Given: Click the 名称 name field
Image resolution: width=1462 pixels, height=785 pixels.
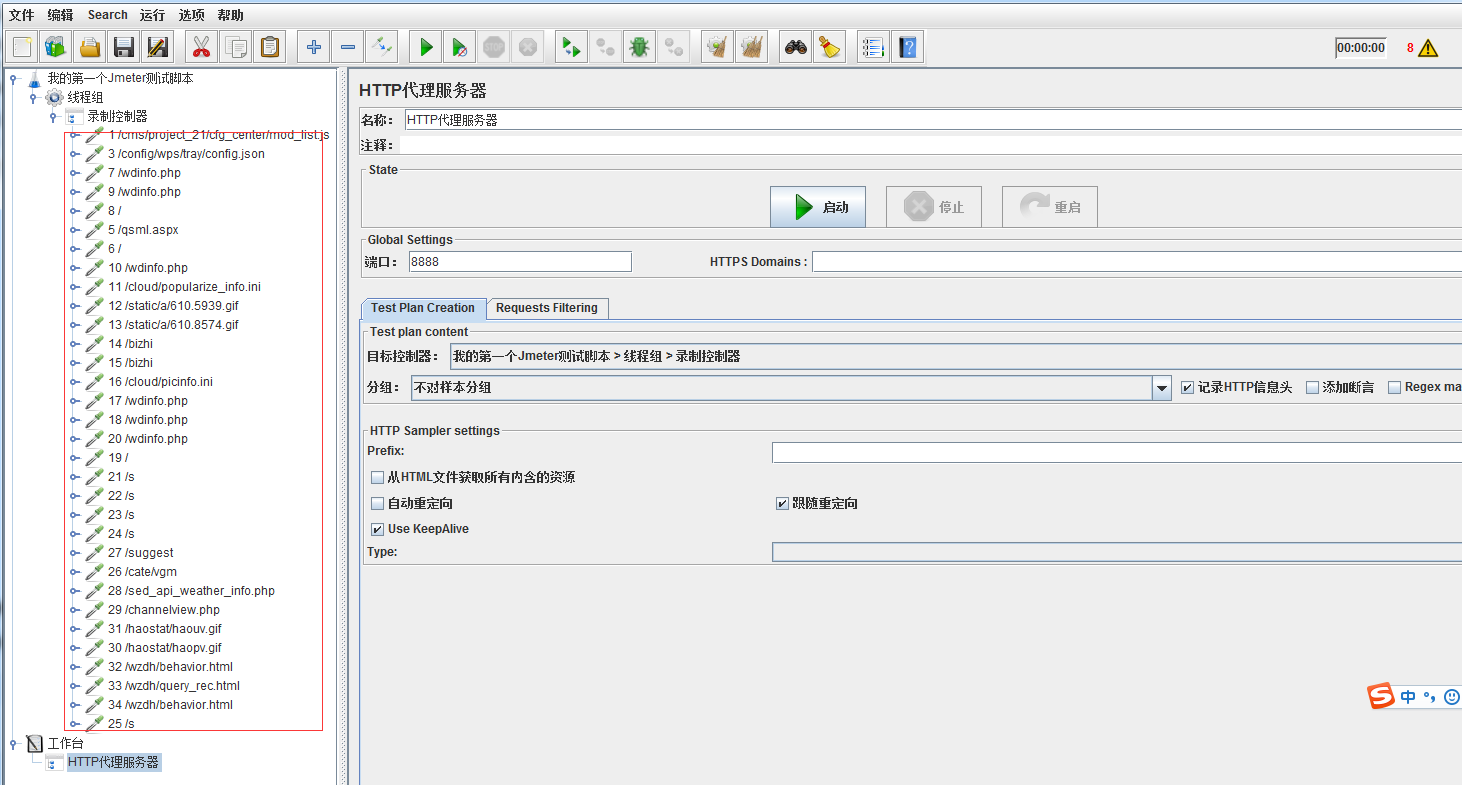Looking at the screenshot, I should coord(933,120).
